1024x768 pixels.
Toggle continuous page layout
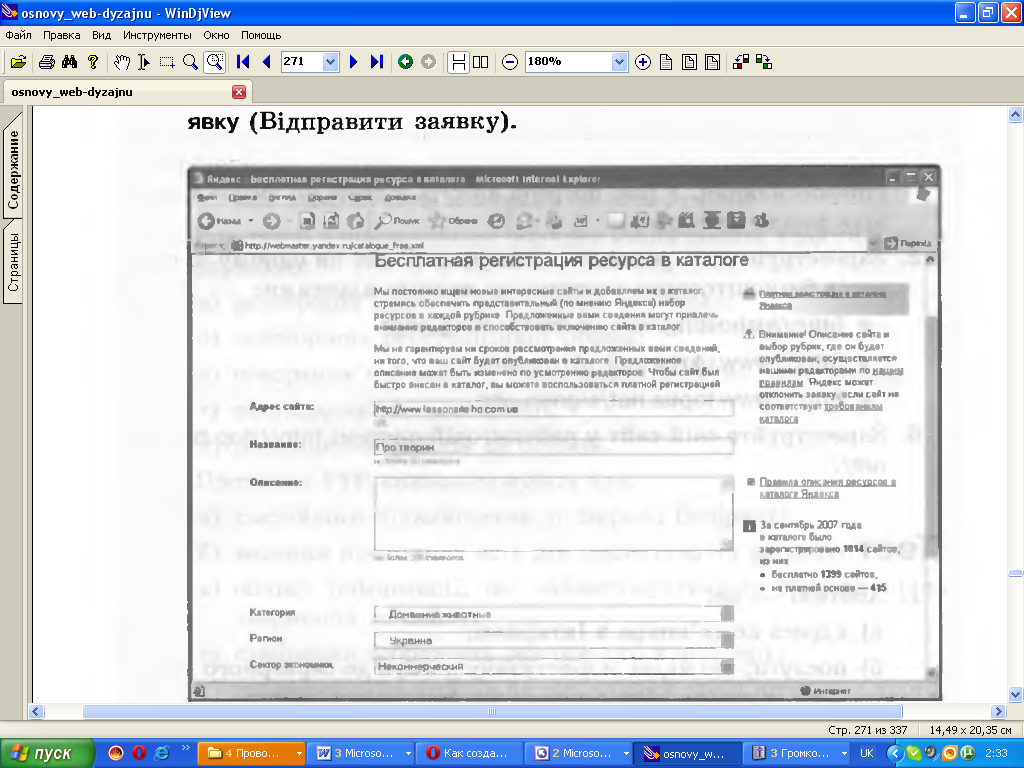click(x=458, y=62)
